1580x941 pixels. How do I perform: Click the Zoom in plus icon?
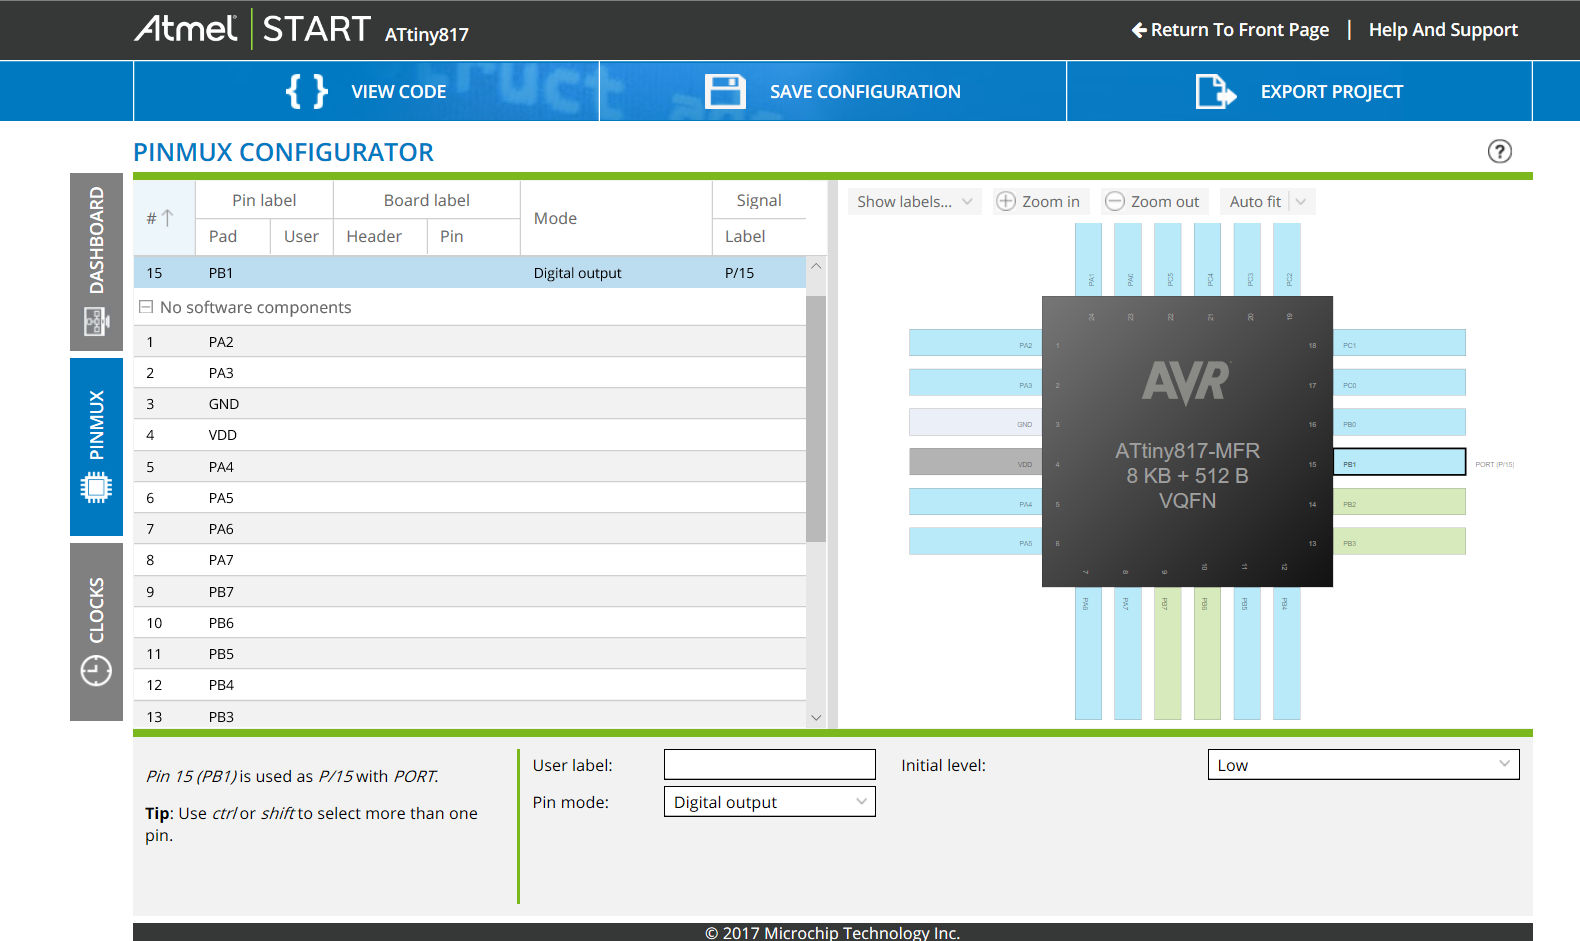pos(1006,201)
